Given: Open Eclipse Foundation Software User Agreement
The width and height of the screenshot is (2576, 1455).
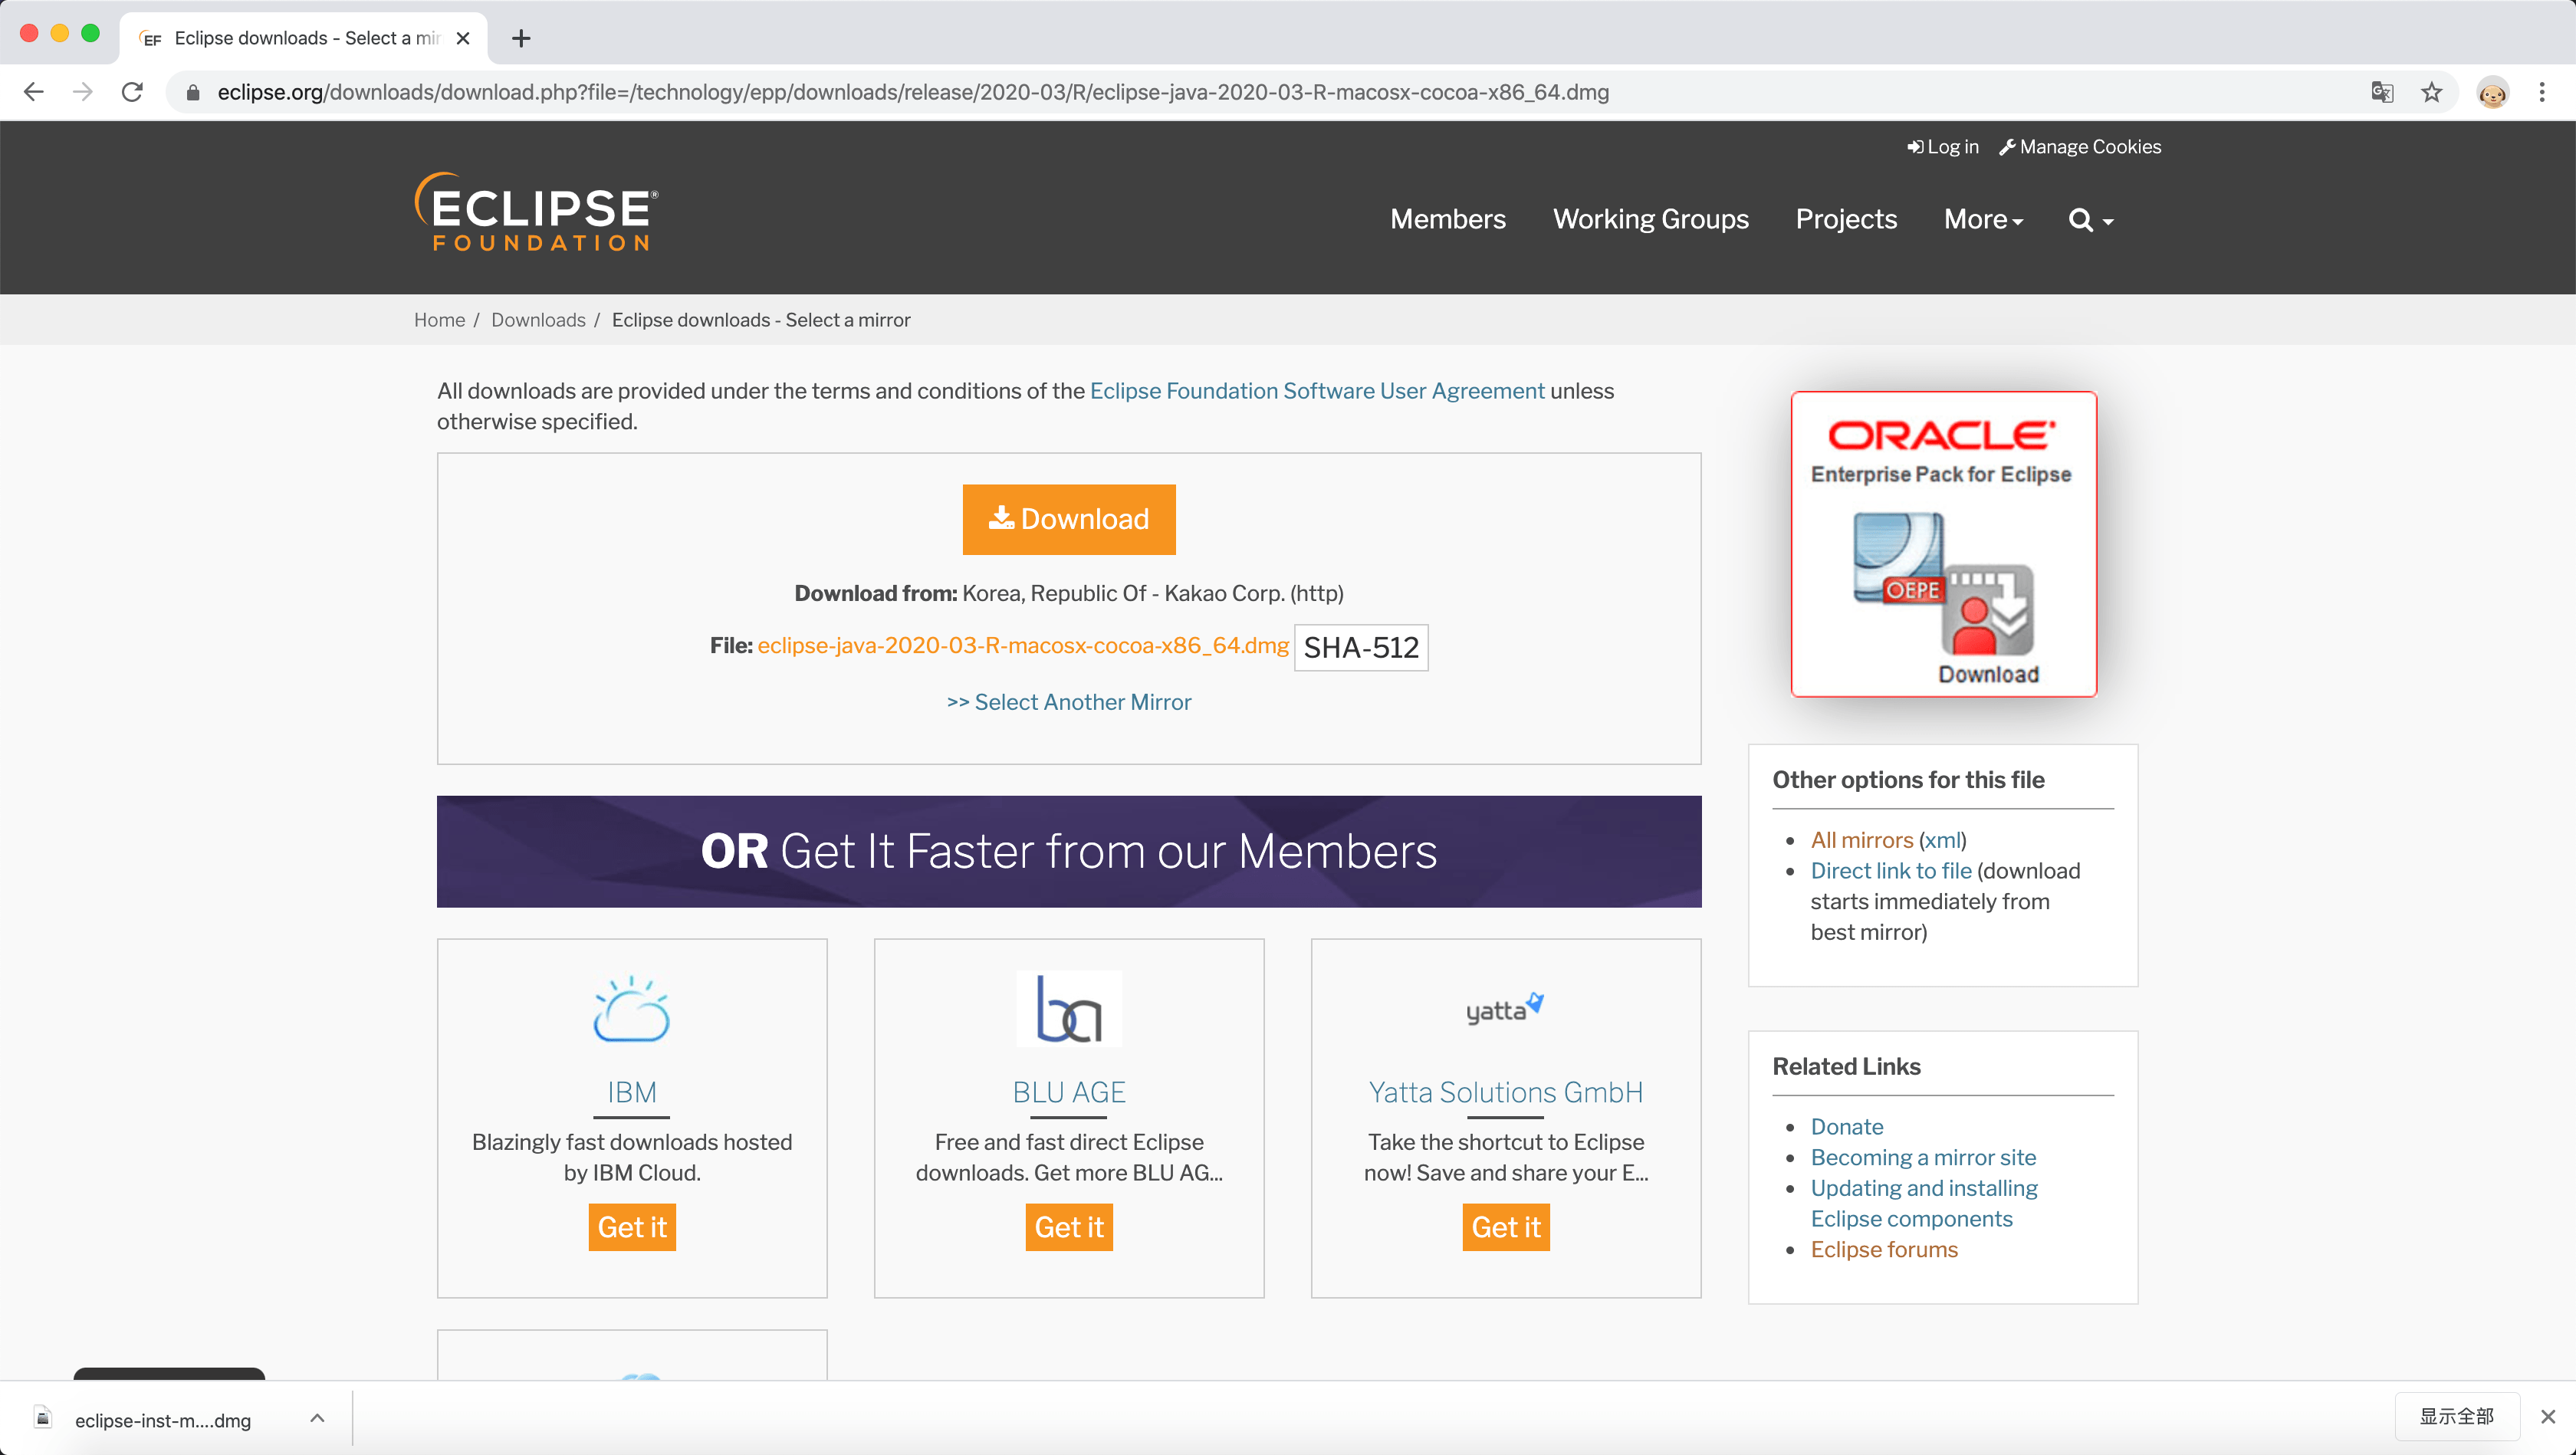Looking at the screenshot, I should click(1316, 391).
